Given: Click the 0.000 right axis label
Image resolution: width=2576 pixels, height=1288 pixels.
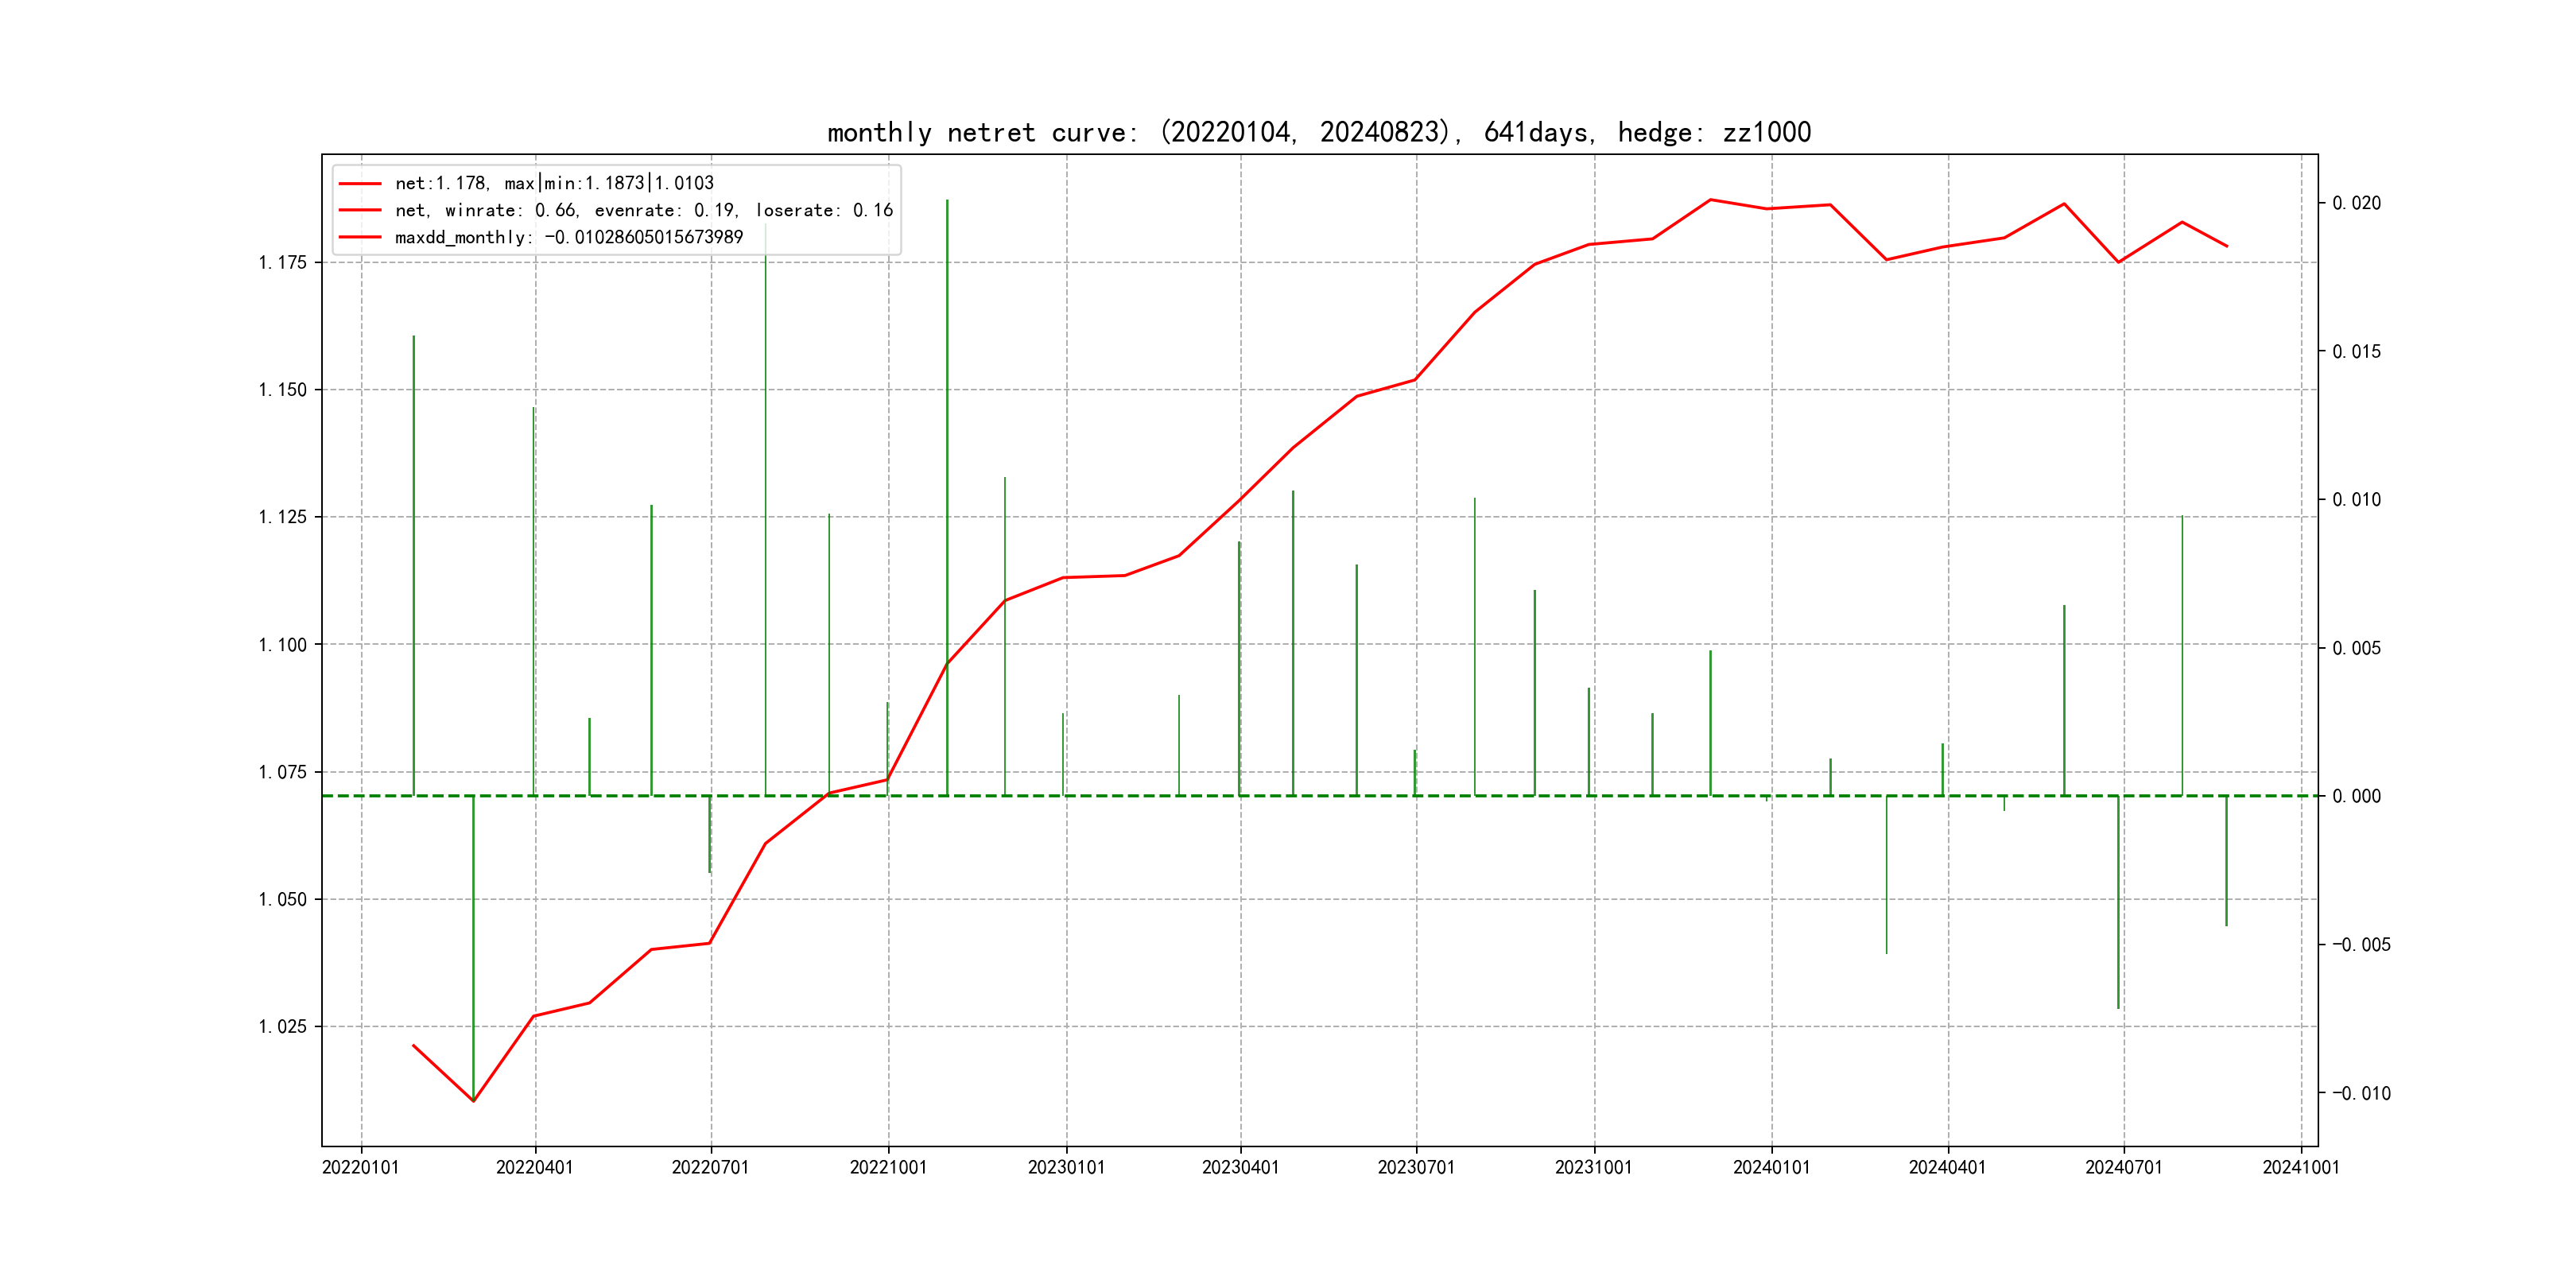Looking at the screenshot, I should point(2356,796).
